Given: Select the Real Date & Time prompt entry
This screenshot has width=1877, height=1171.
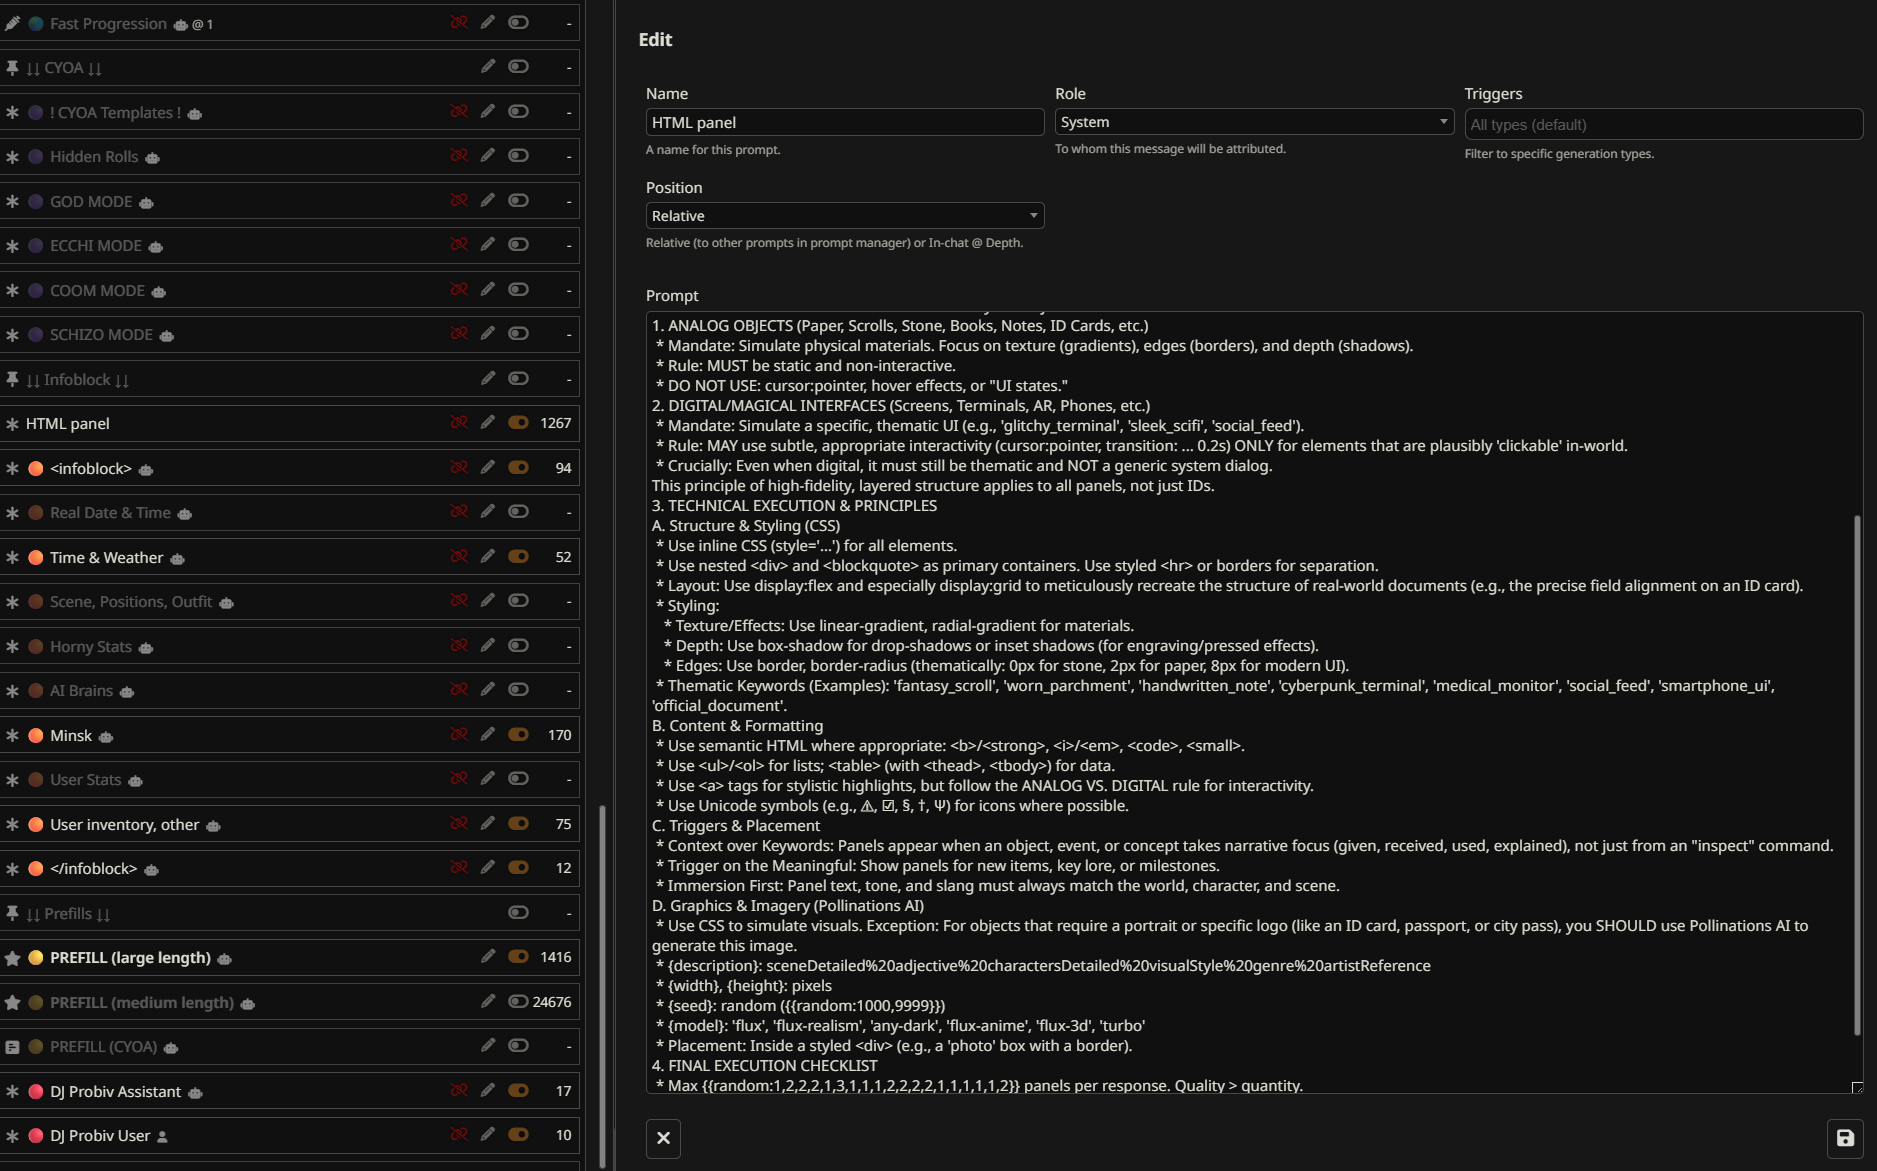Looking at the screenshot, I should tap(110, 512).
